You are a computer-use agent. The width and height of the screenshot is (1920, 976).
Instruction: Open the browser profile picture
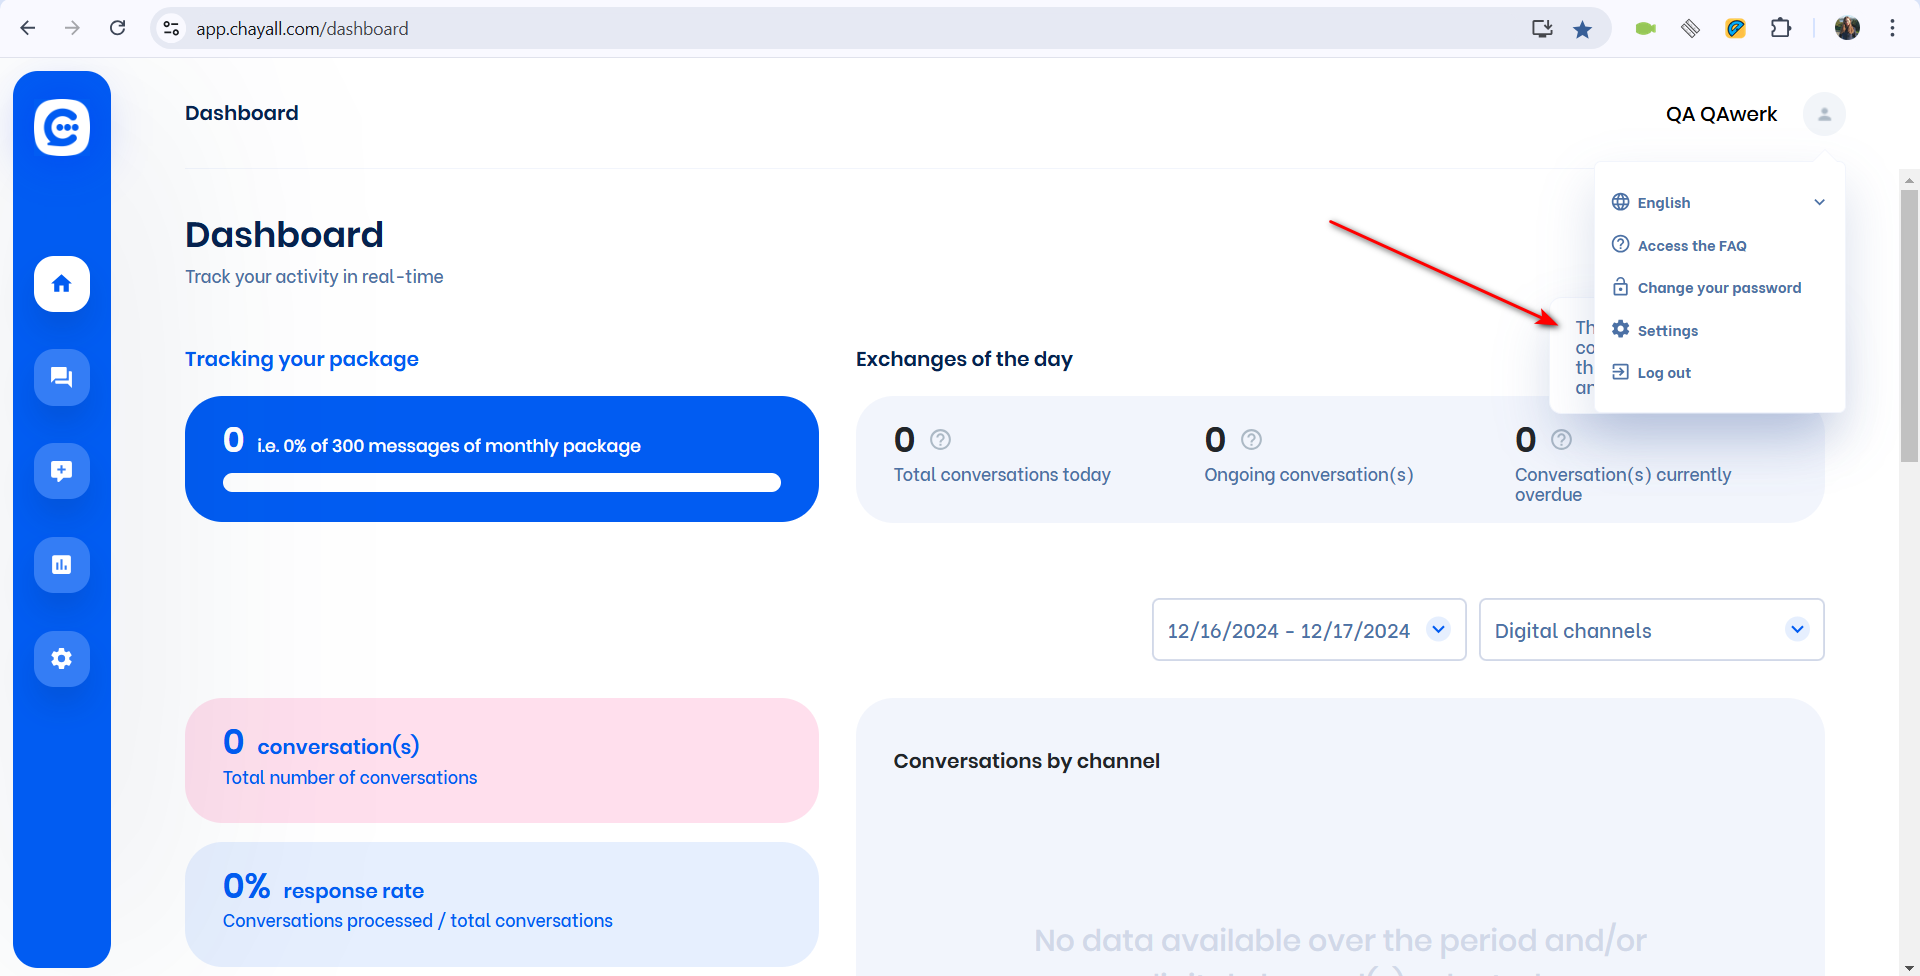pyautogui.click(x=1847, y=28)
